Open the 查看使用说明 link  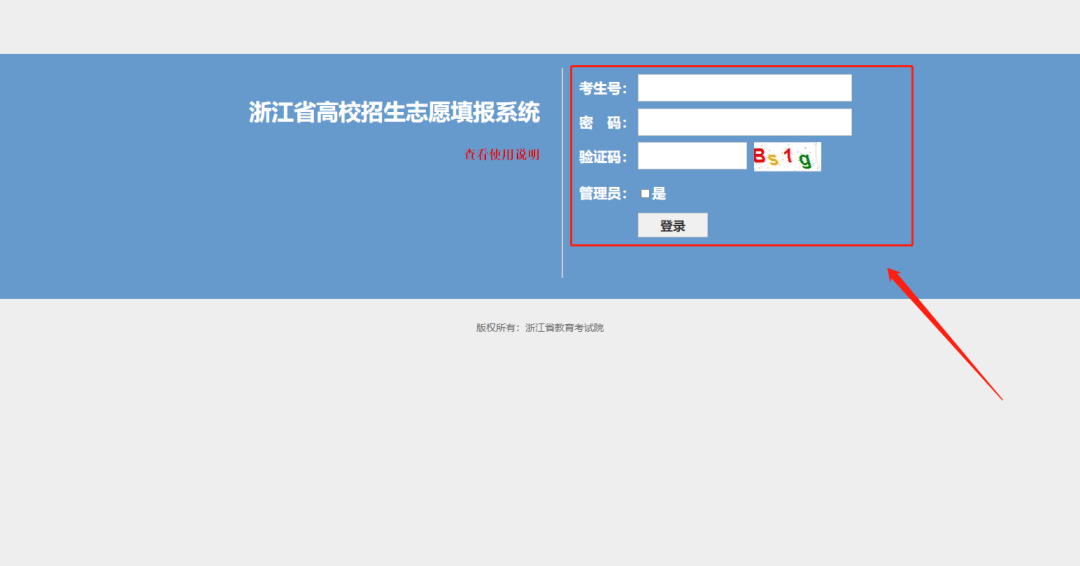(x=502, y=154)
